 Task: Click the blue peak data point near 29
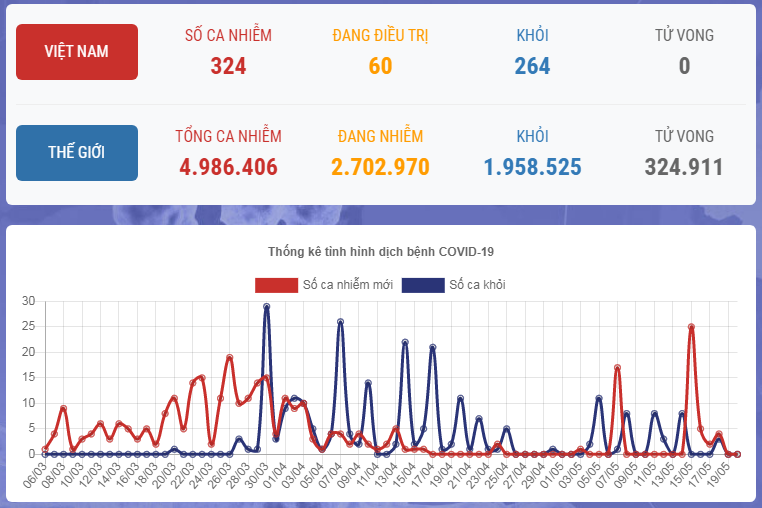[266, 307]
